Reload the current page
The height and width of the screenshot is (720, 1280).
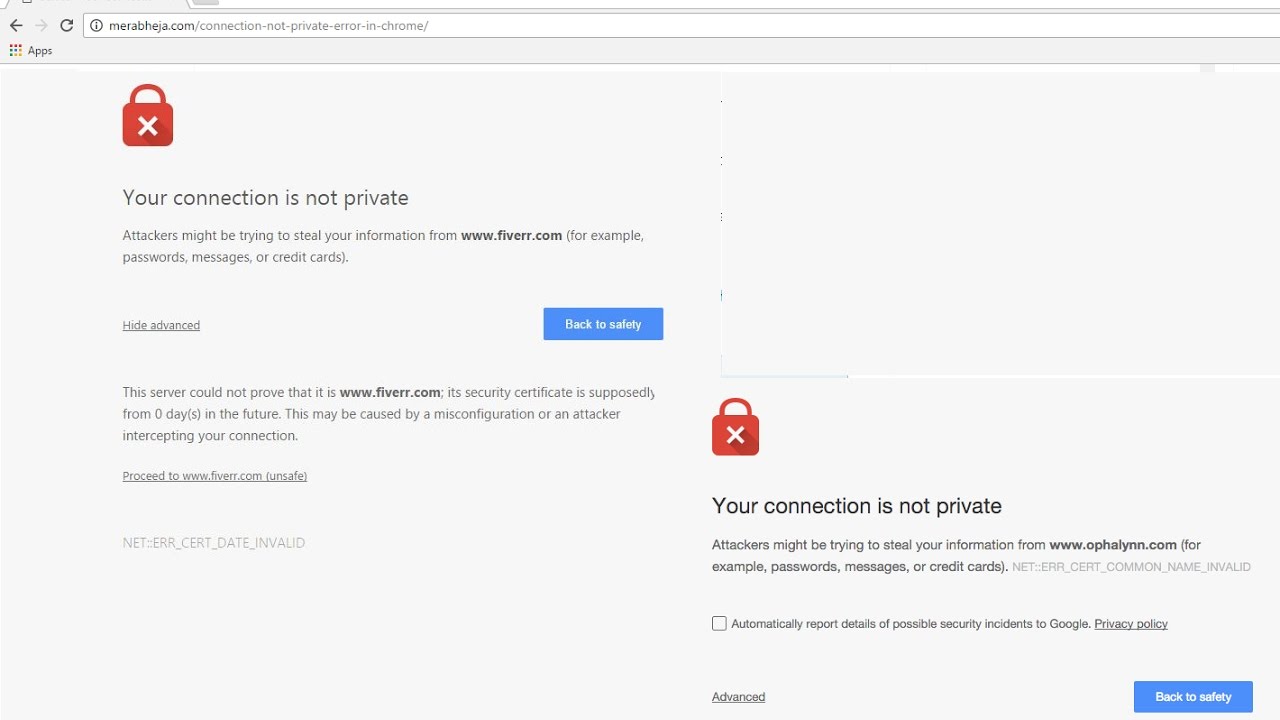[67, 26]
